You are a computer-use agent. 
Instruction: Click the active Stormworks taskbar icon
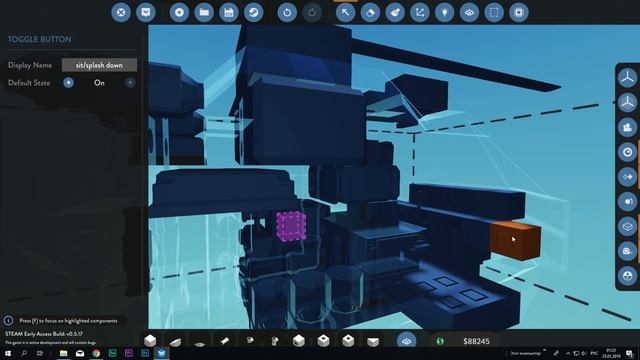(x=161, y=353)
